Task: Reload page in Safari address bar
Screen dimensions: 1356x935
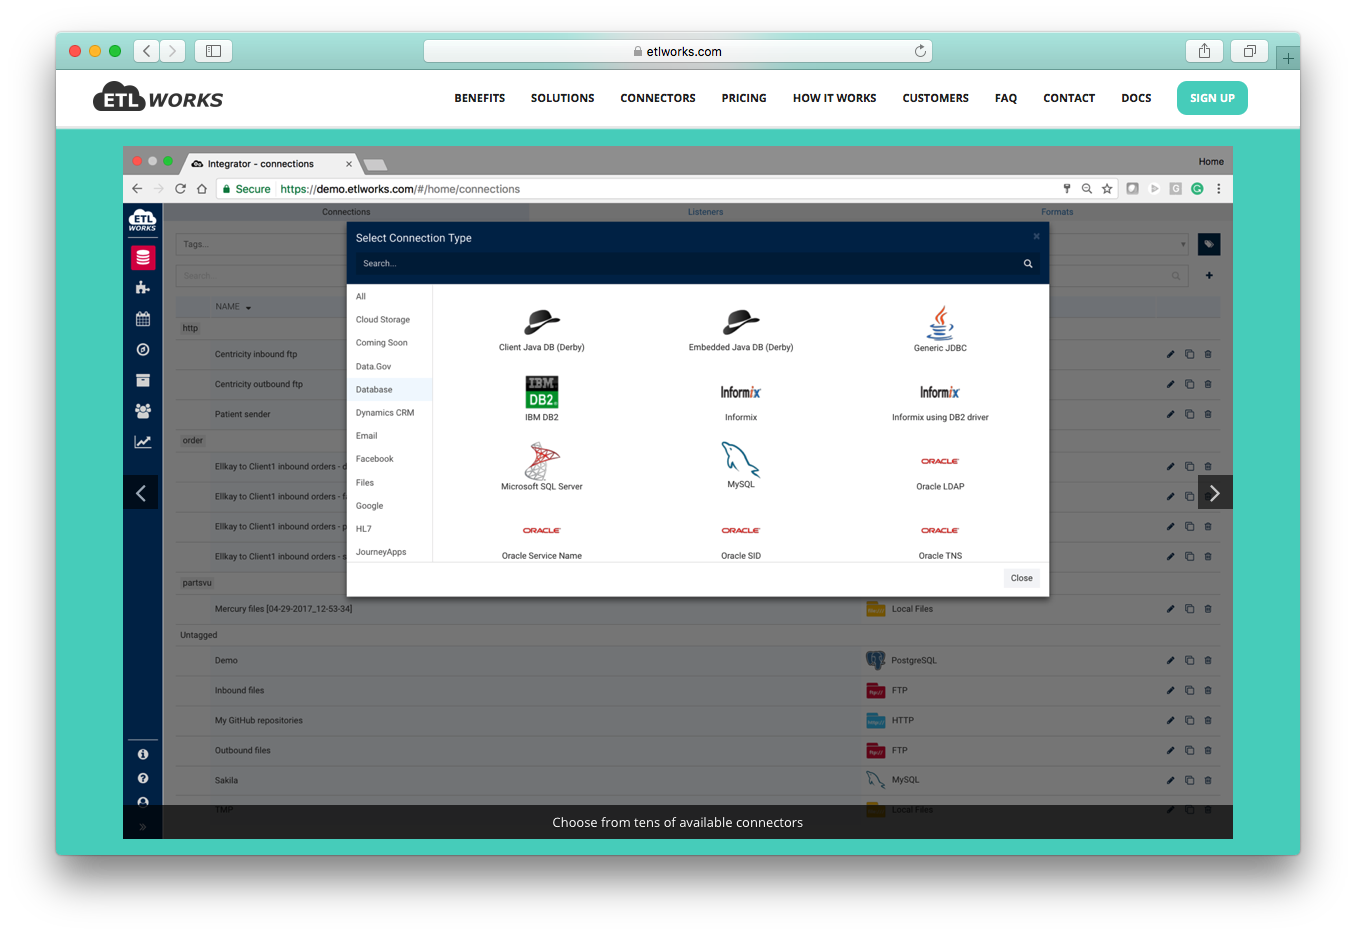Action: coord(920,51)
